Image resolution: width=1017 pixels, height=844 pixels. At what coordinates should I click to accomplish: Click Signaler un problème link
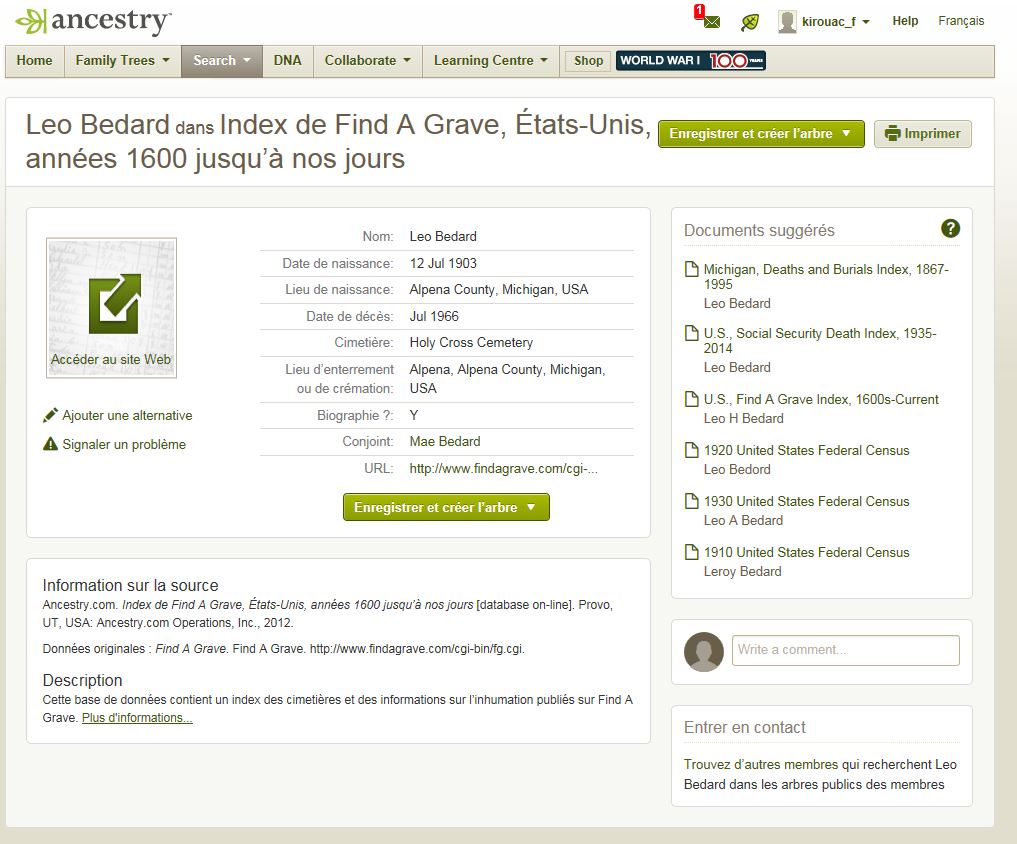[x=124, y=444]
